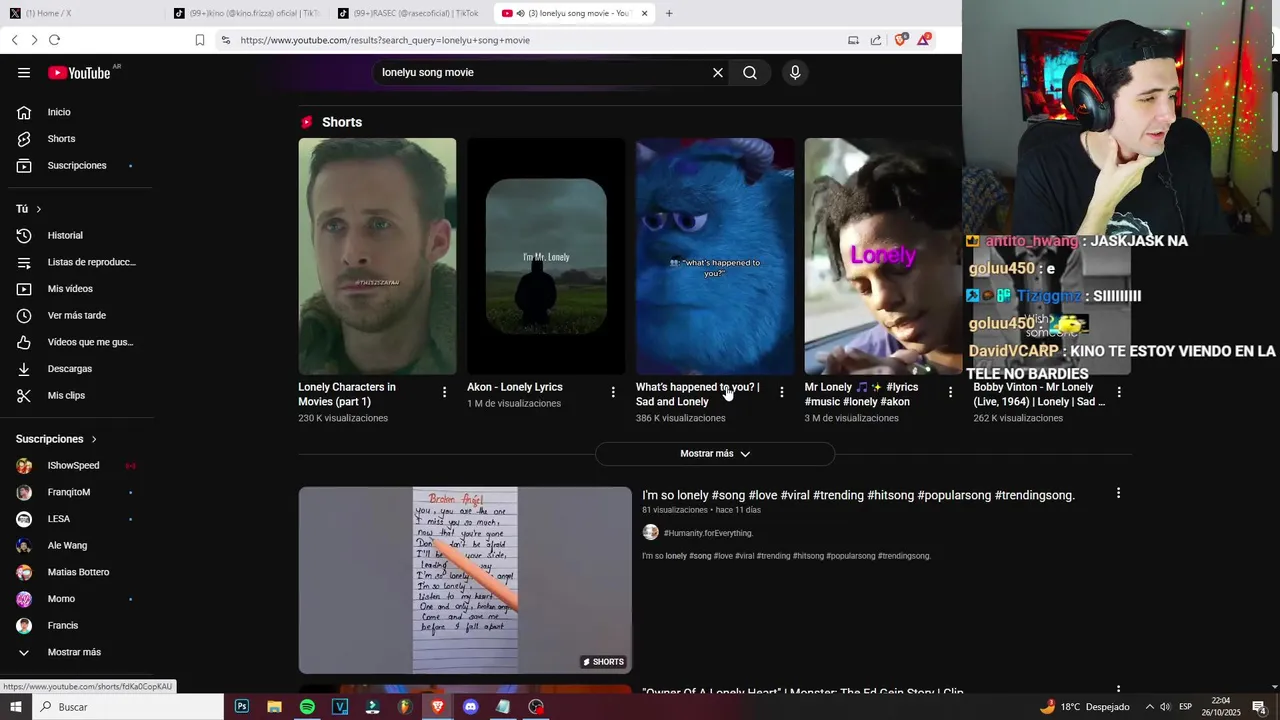Start voice search with the microphone
Image resolution: width=1280 pixels, height=720 pixels.
[x=795, y=72]
